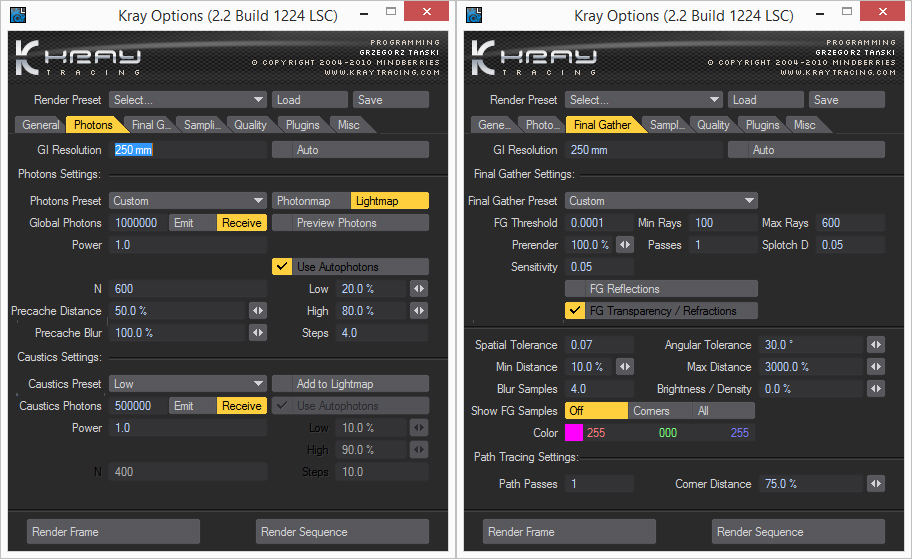Click the magenta FG samples color swatch

tap(574, 433)
